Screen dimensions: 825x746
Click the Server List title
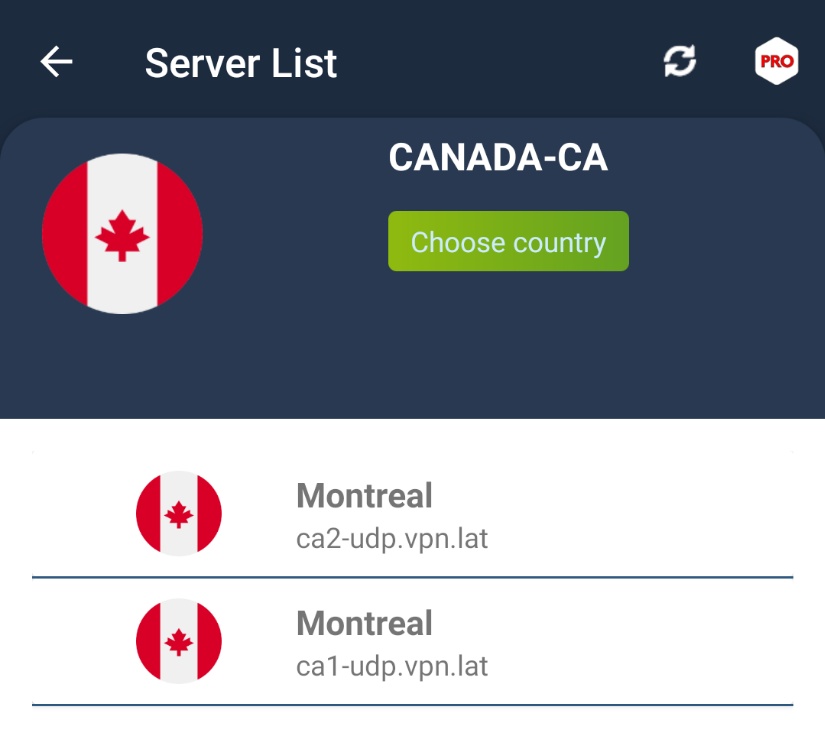tap(241, 63)
